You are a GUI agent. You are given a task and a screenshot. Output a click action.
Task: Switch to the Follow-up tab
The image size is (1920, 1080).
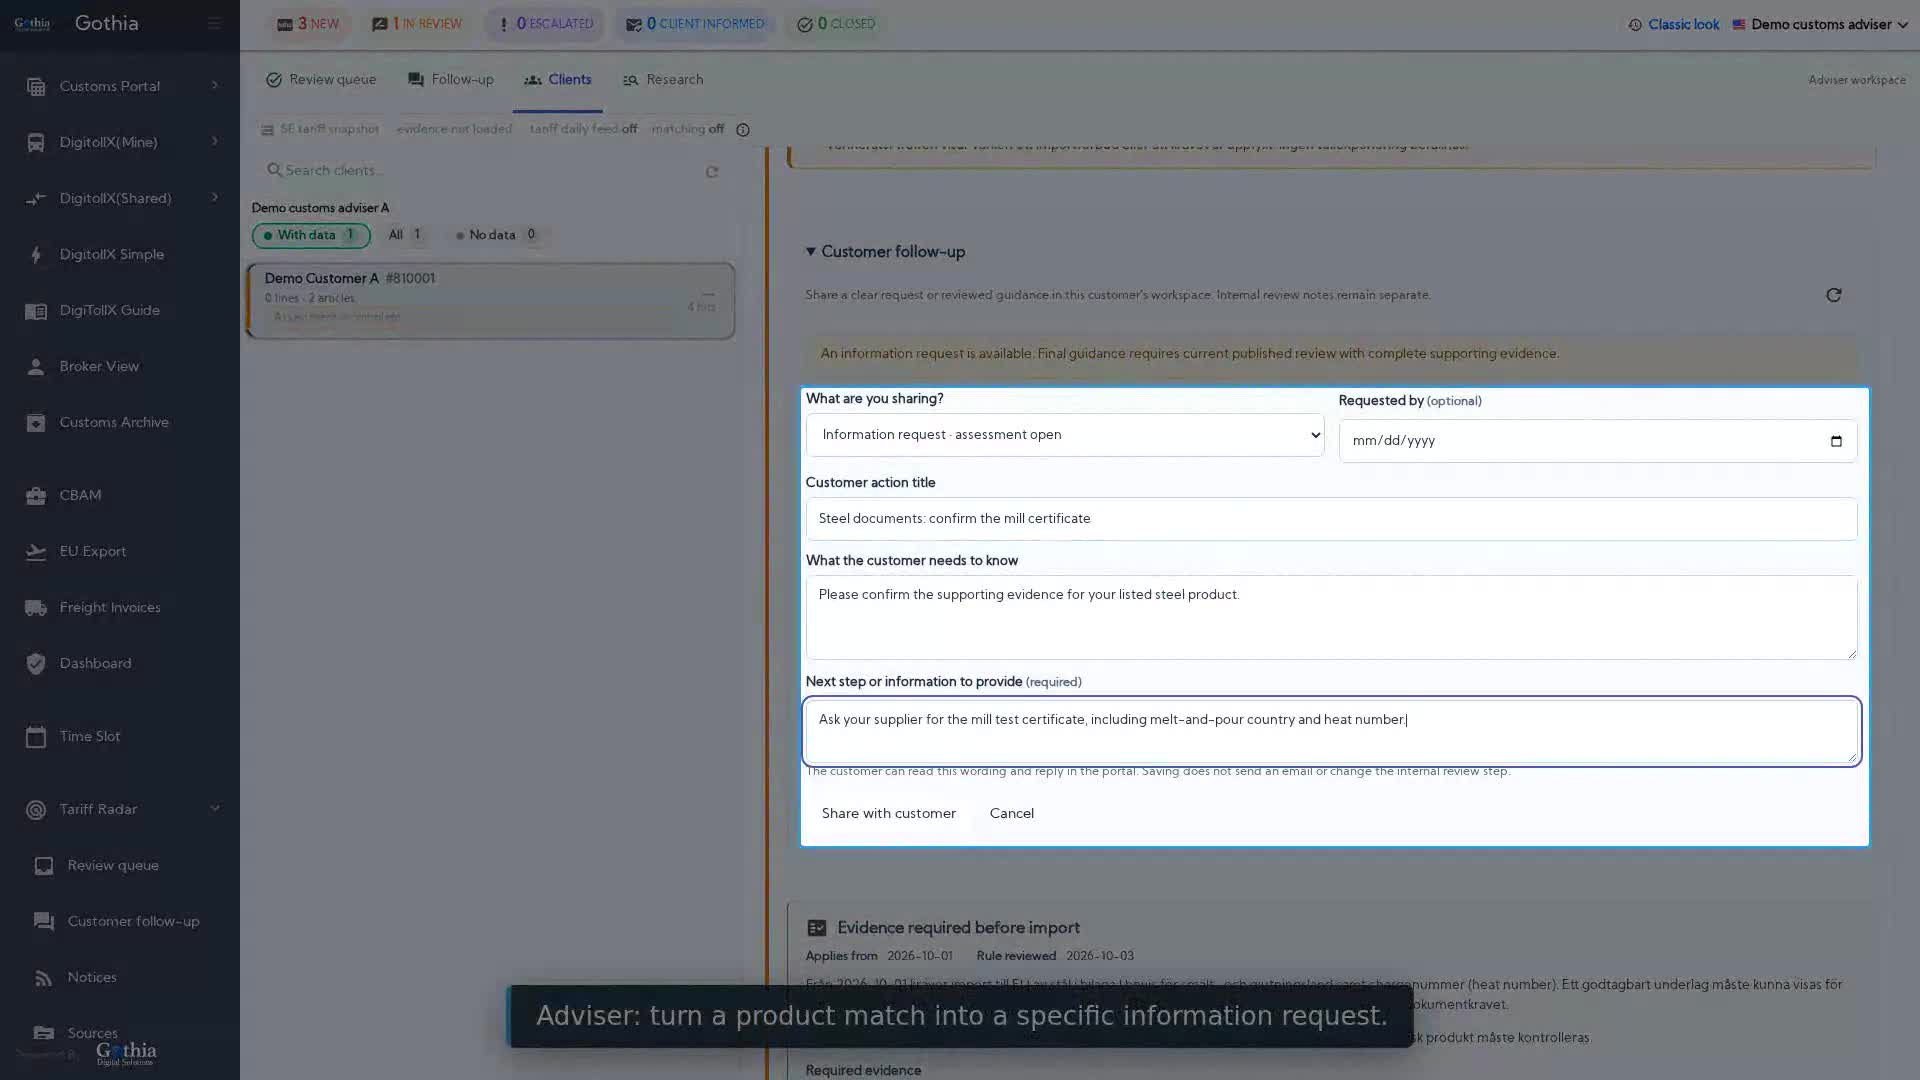coord(451,80)
